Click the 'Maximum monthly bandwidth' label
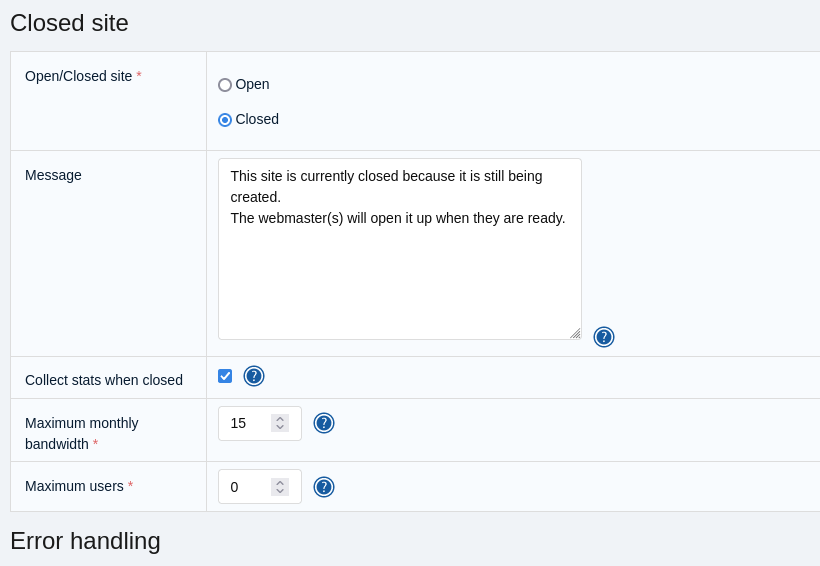The image size is (820, 566). pyautogui.click(x=82, y=423)
